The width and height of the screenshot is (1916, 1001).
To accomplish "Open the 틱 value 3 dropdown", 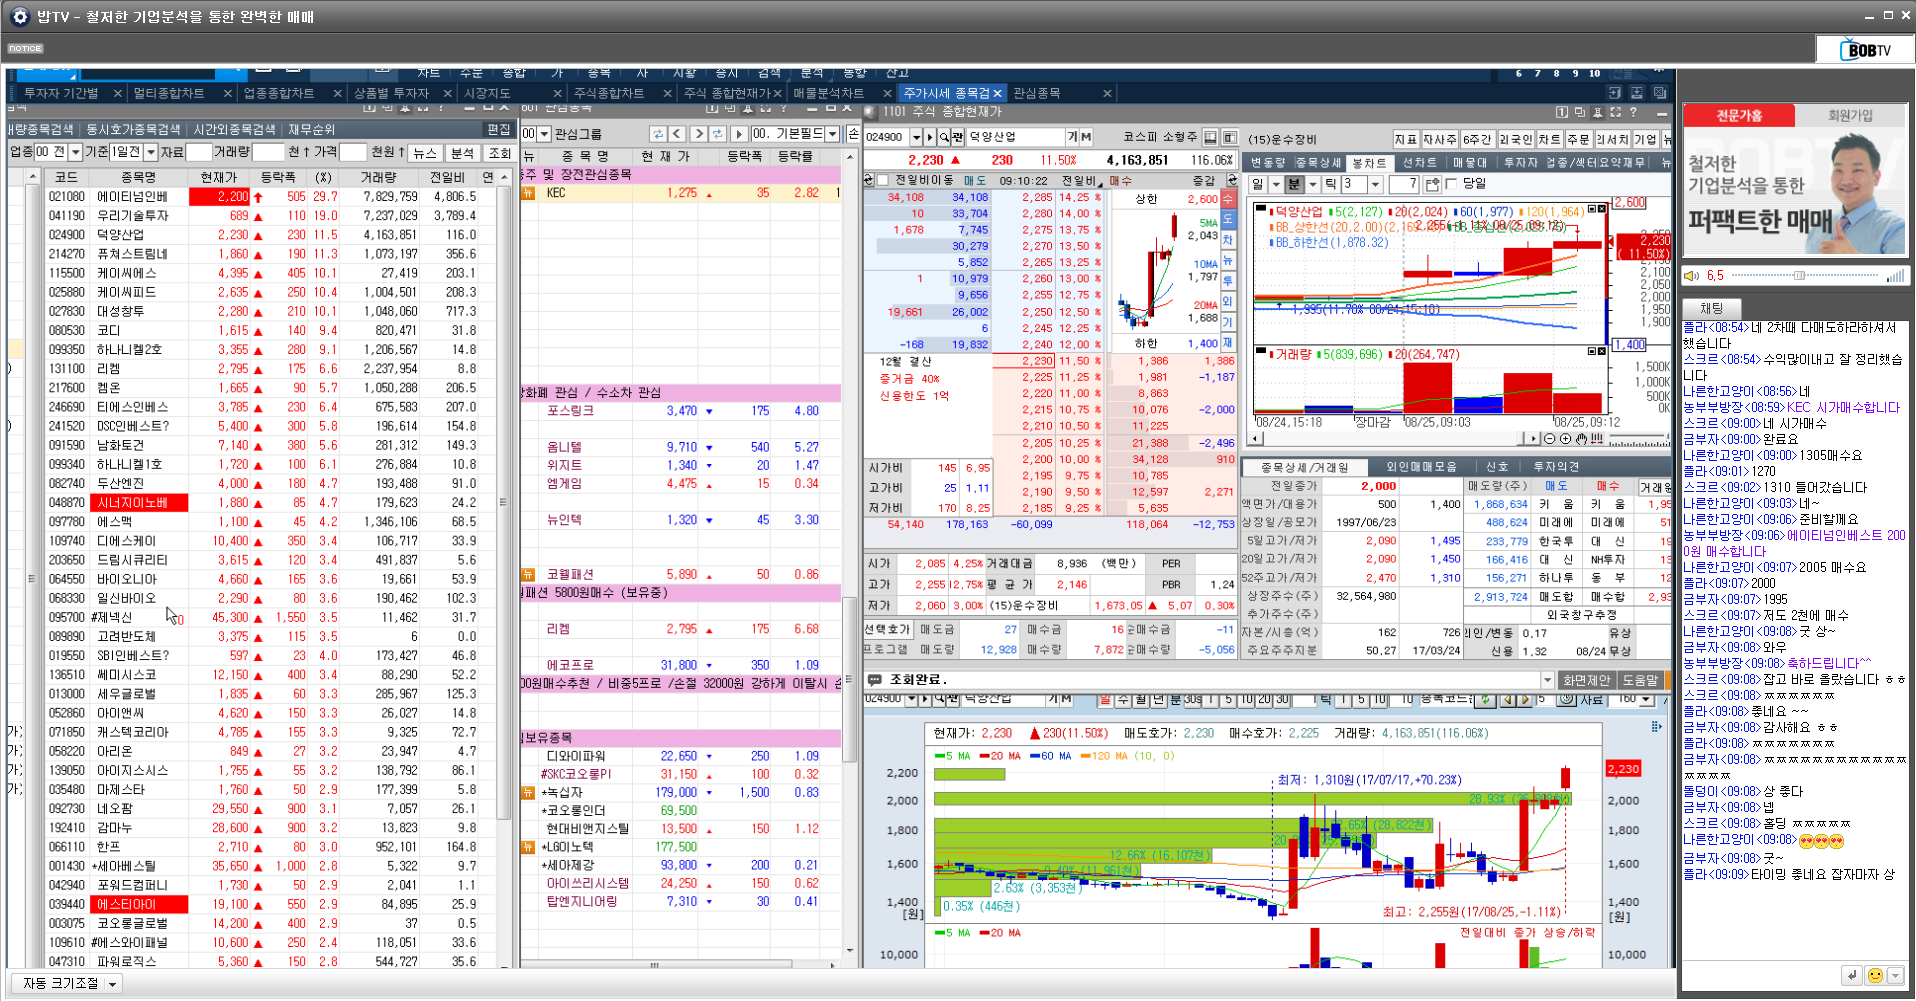I will pos(1376,184).
